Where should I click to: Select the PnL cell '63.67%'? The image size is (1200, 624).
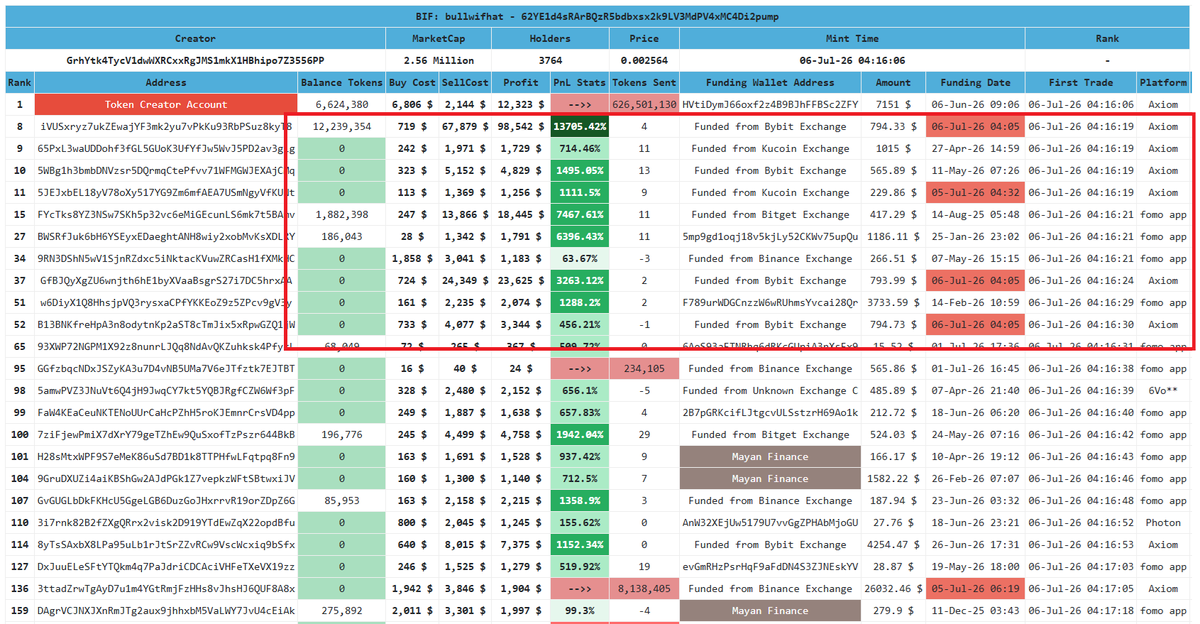[579, 258]
